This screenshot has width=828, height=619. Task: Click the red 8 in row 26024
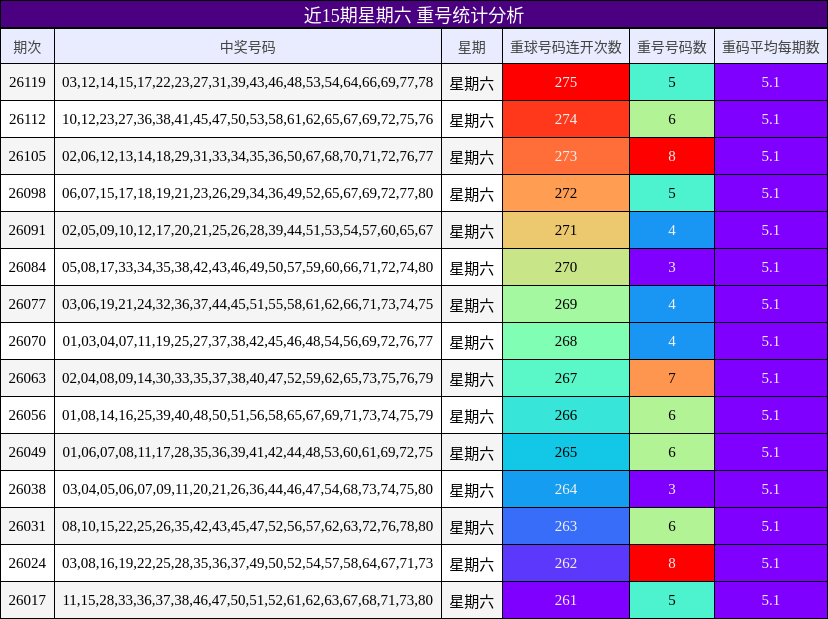coord(672,563)
